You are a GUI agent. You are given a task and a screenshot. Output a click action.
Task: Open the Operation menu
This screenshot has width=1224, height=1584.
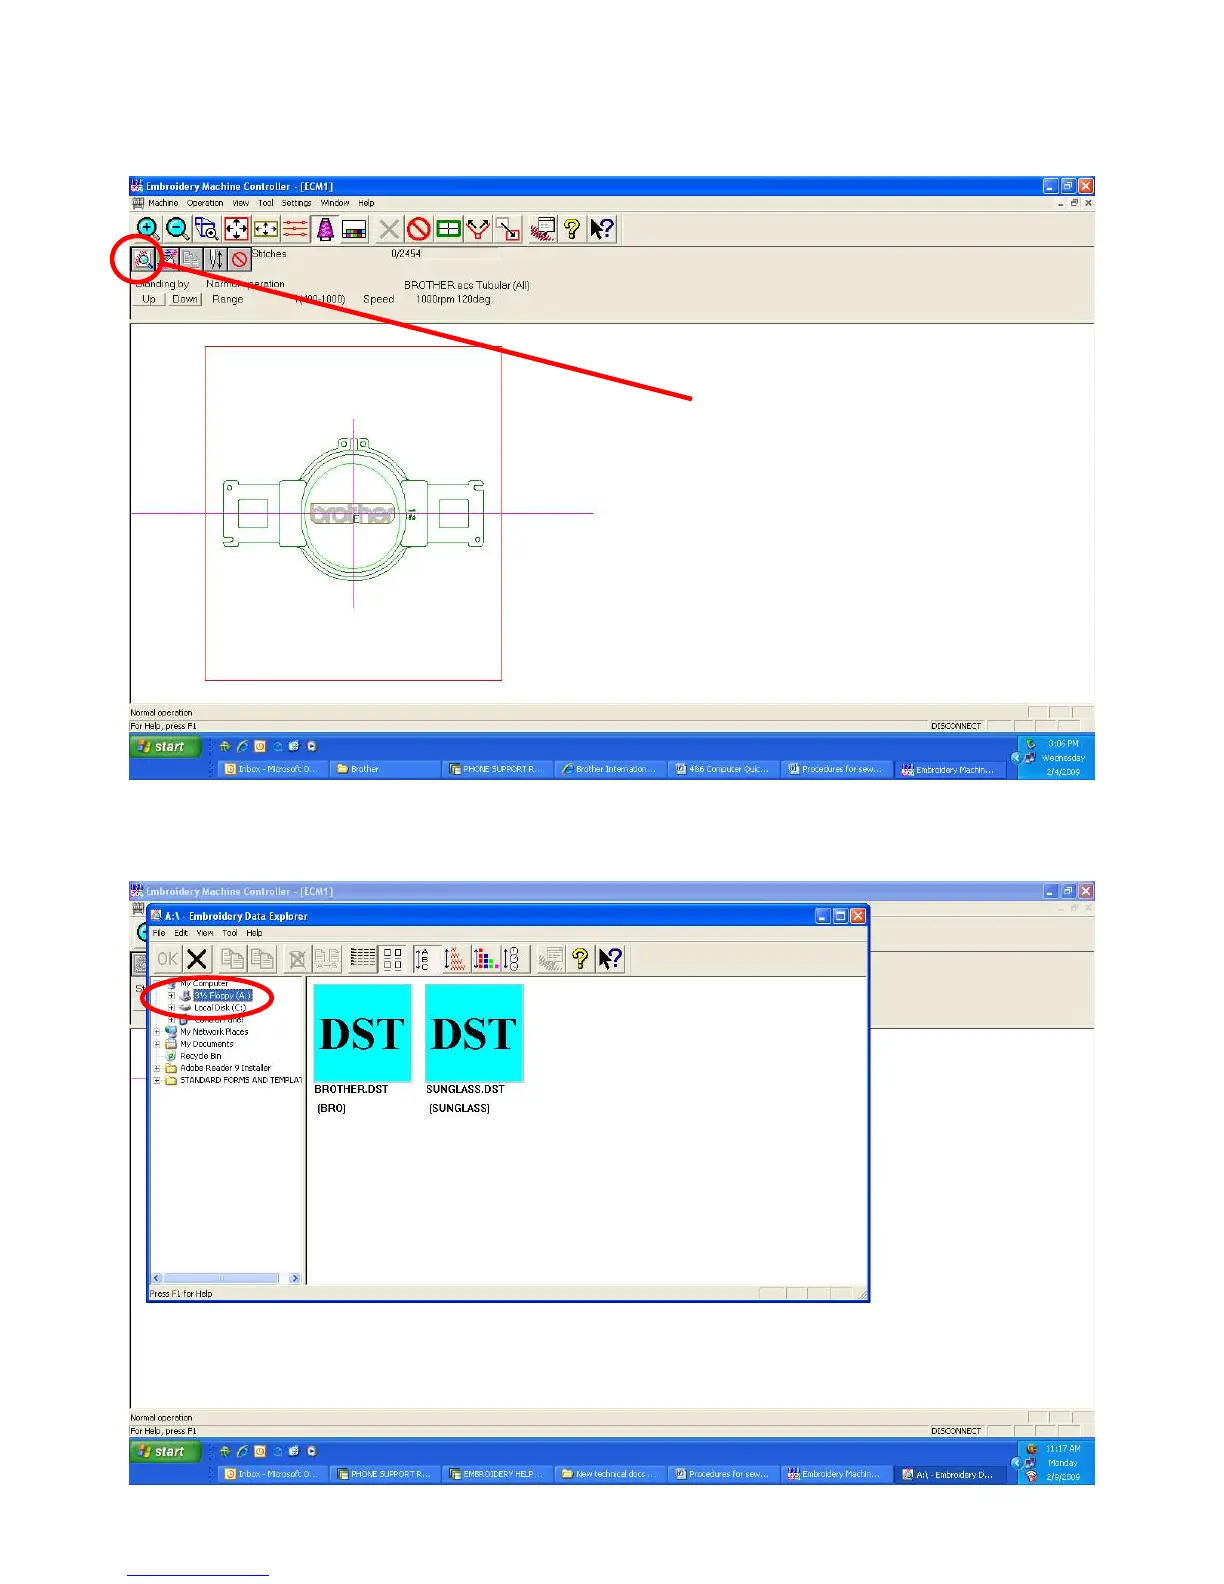tap(205, 203)
